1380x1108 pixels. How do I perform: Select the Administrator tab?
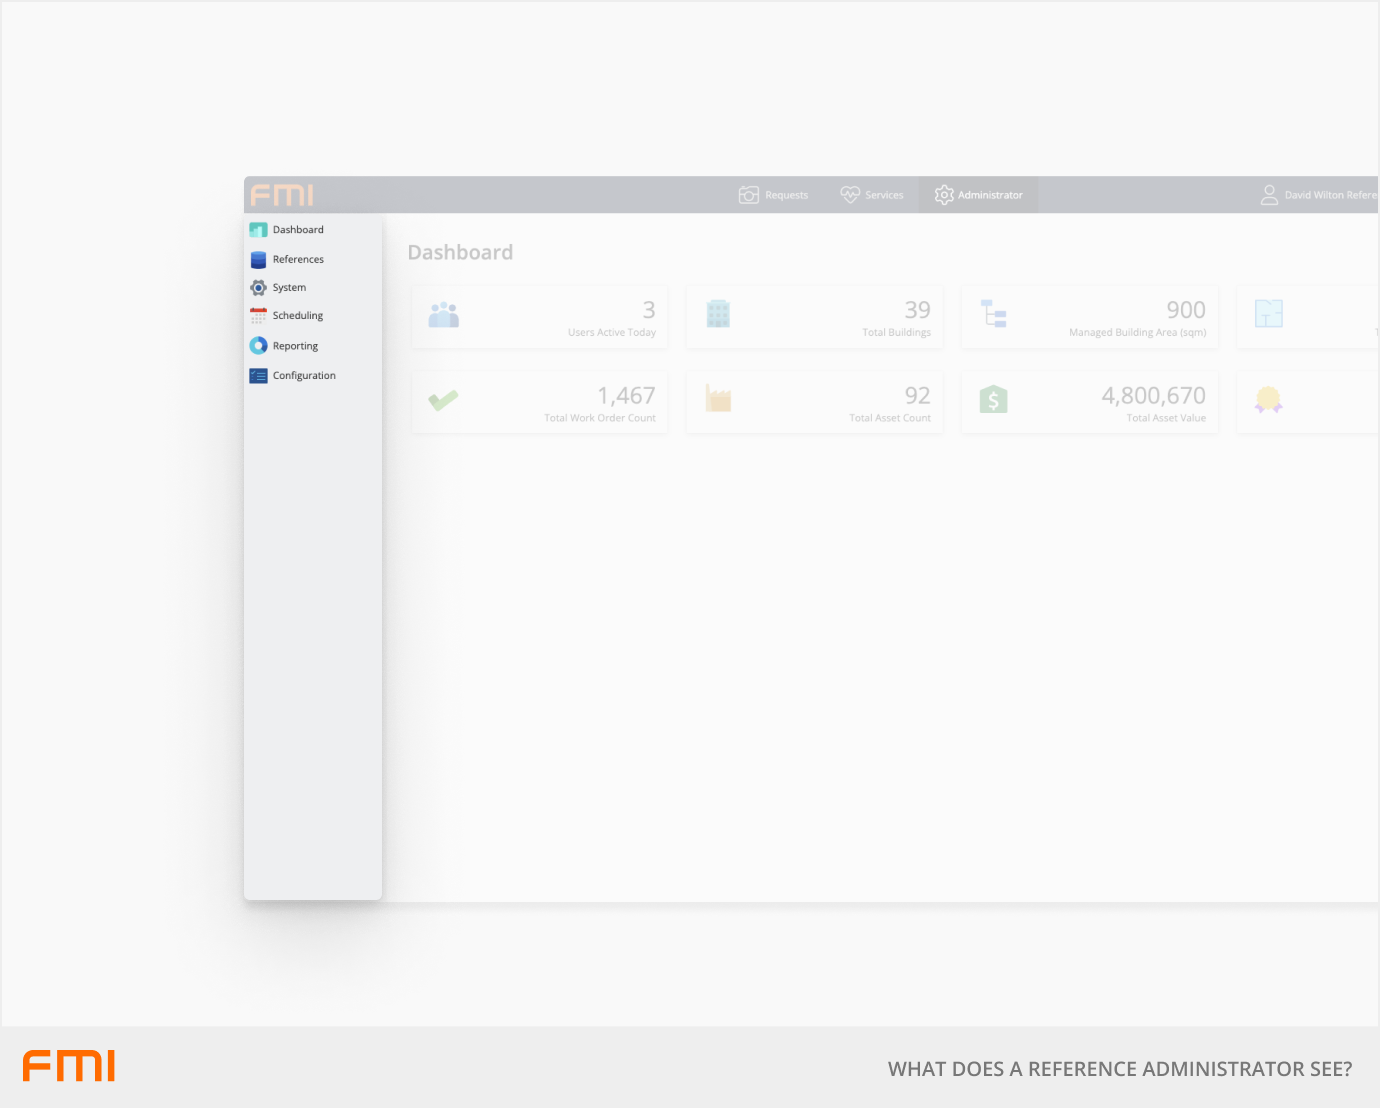[978, 195]
